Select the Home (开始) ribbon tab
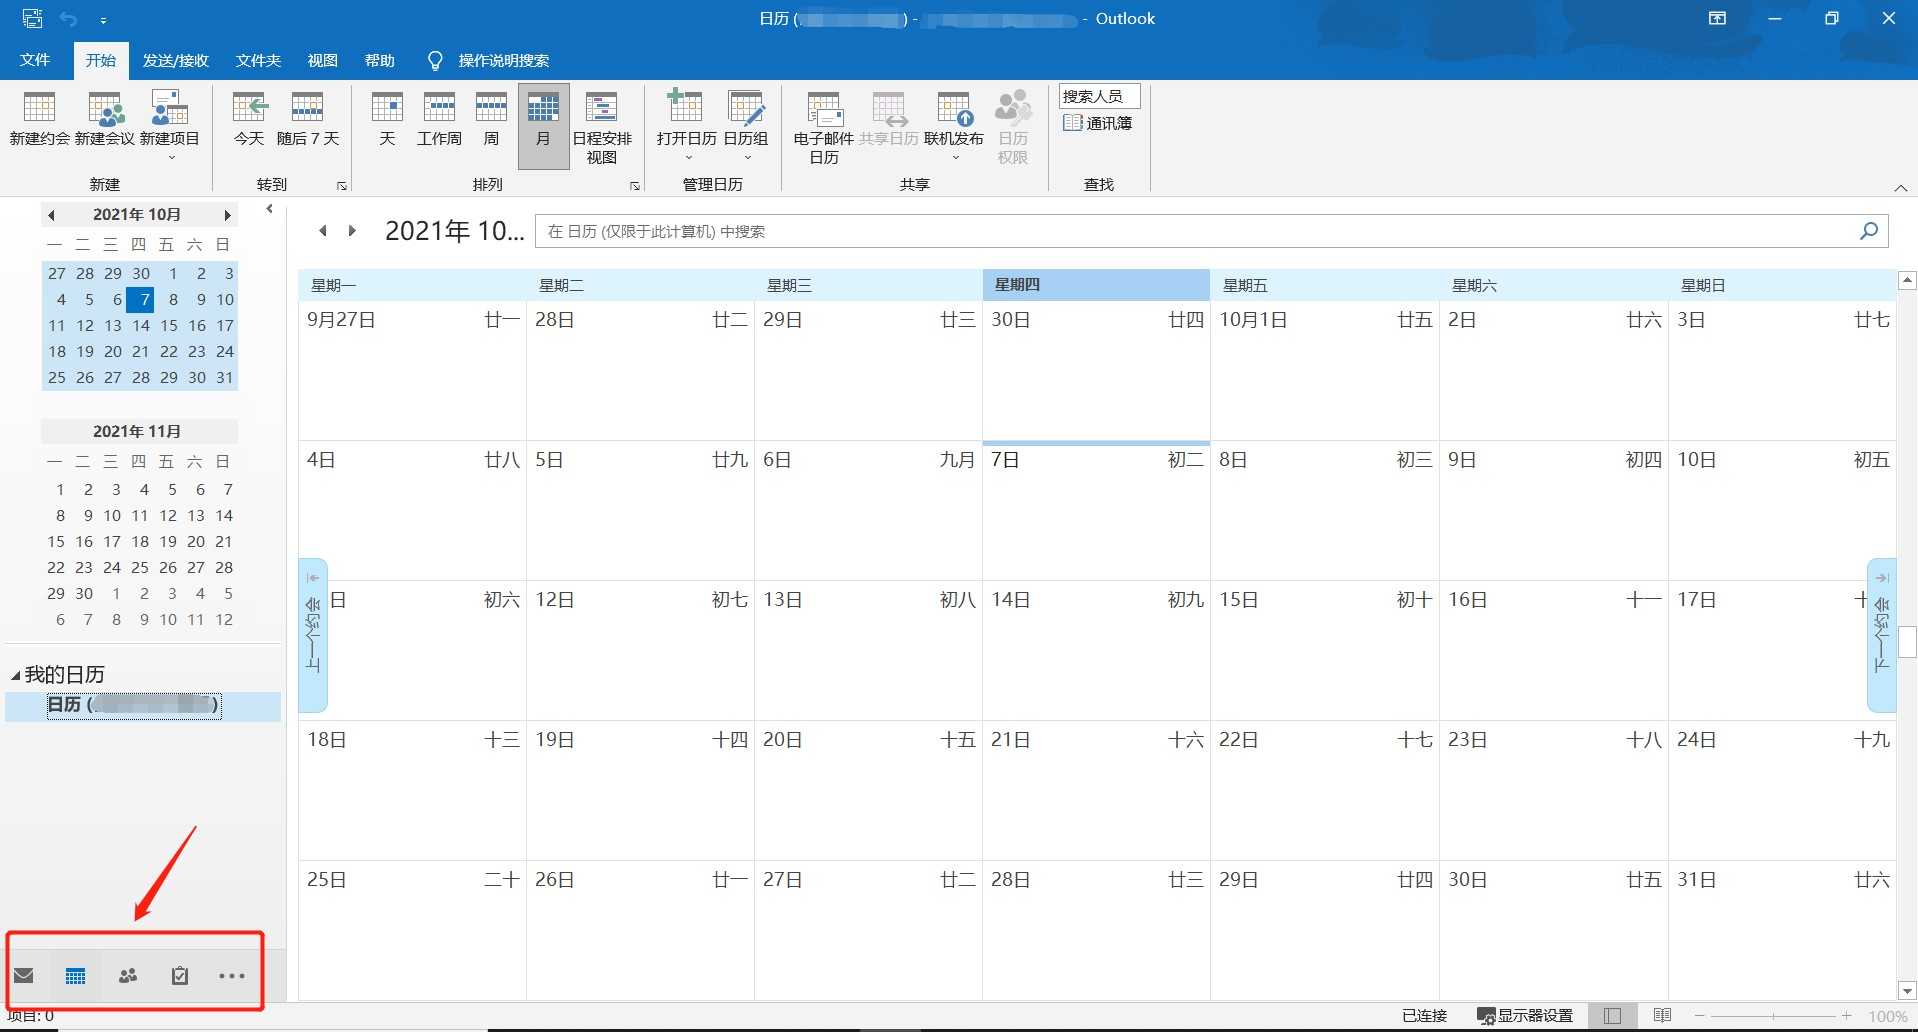 [100, 60]
